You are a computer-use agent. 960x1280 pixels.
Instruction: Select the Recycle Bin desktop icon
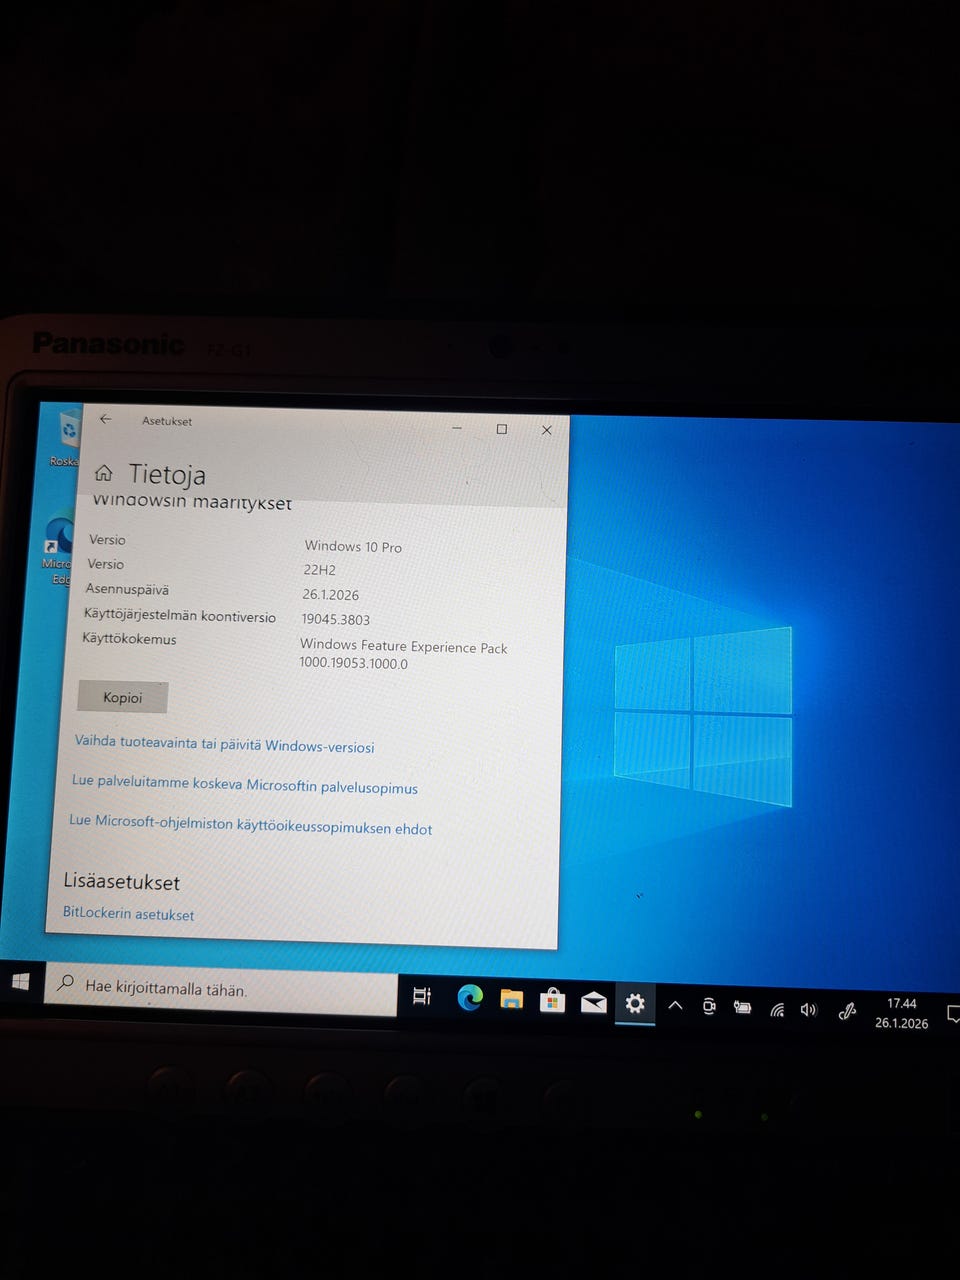[x=67, y=438]
